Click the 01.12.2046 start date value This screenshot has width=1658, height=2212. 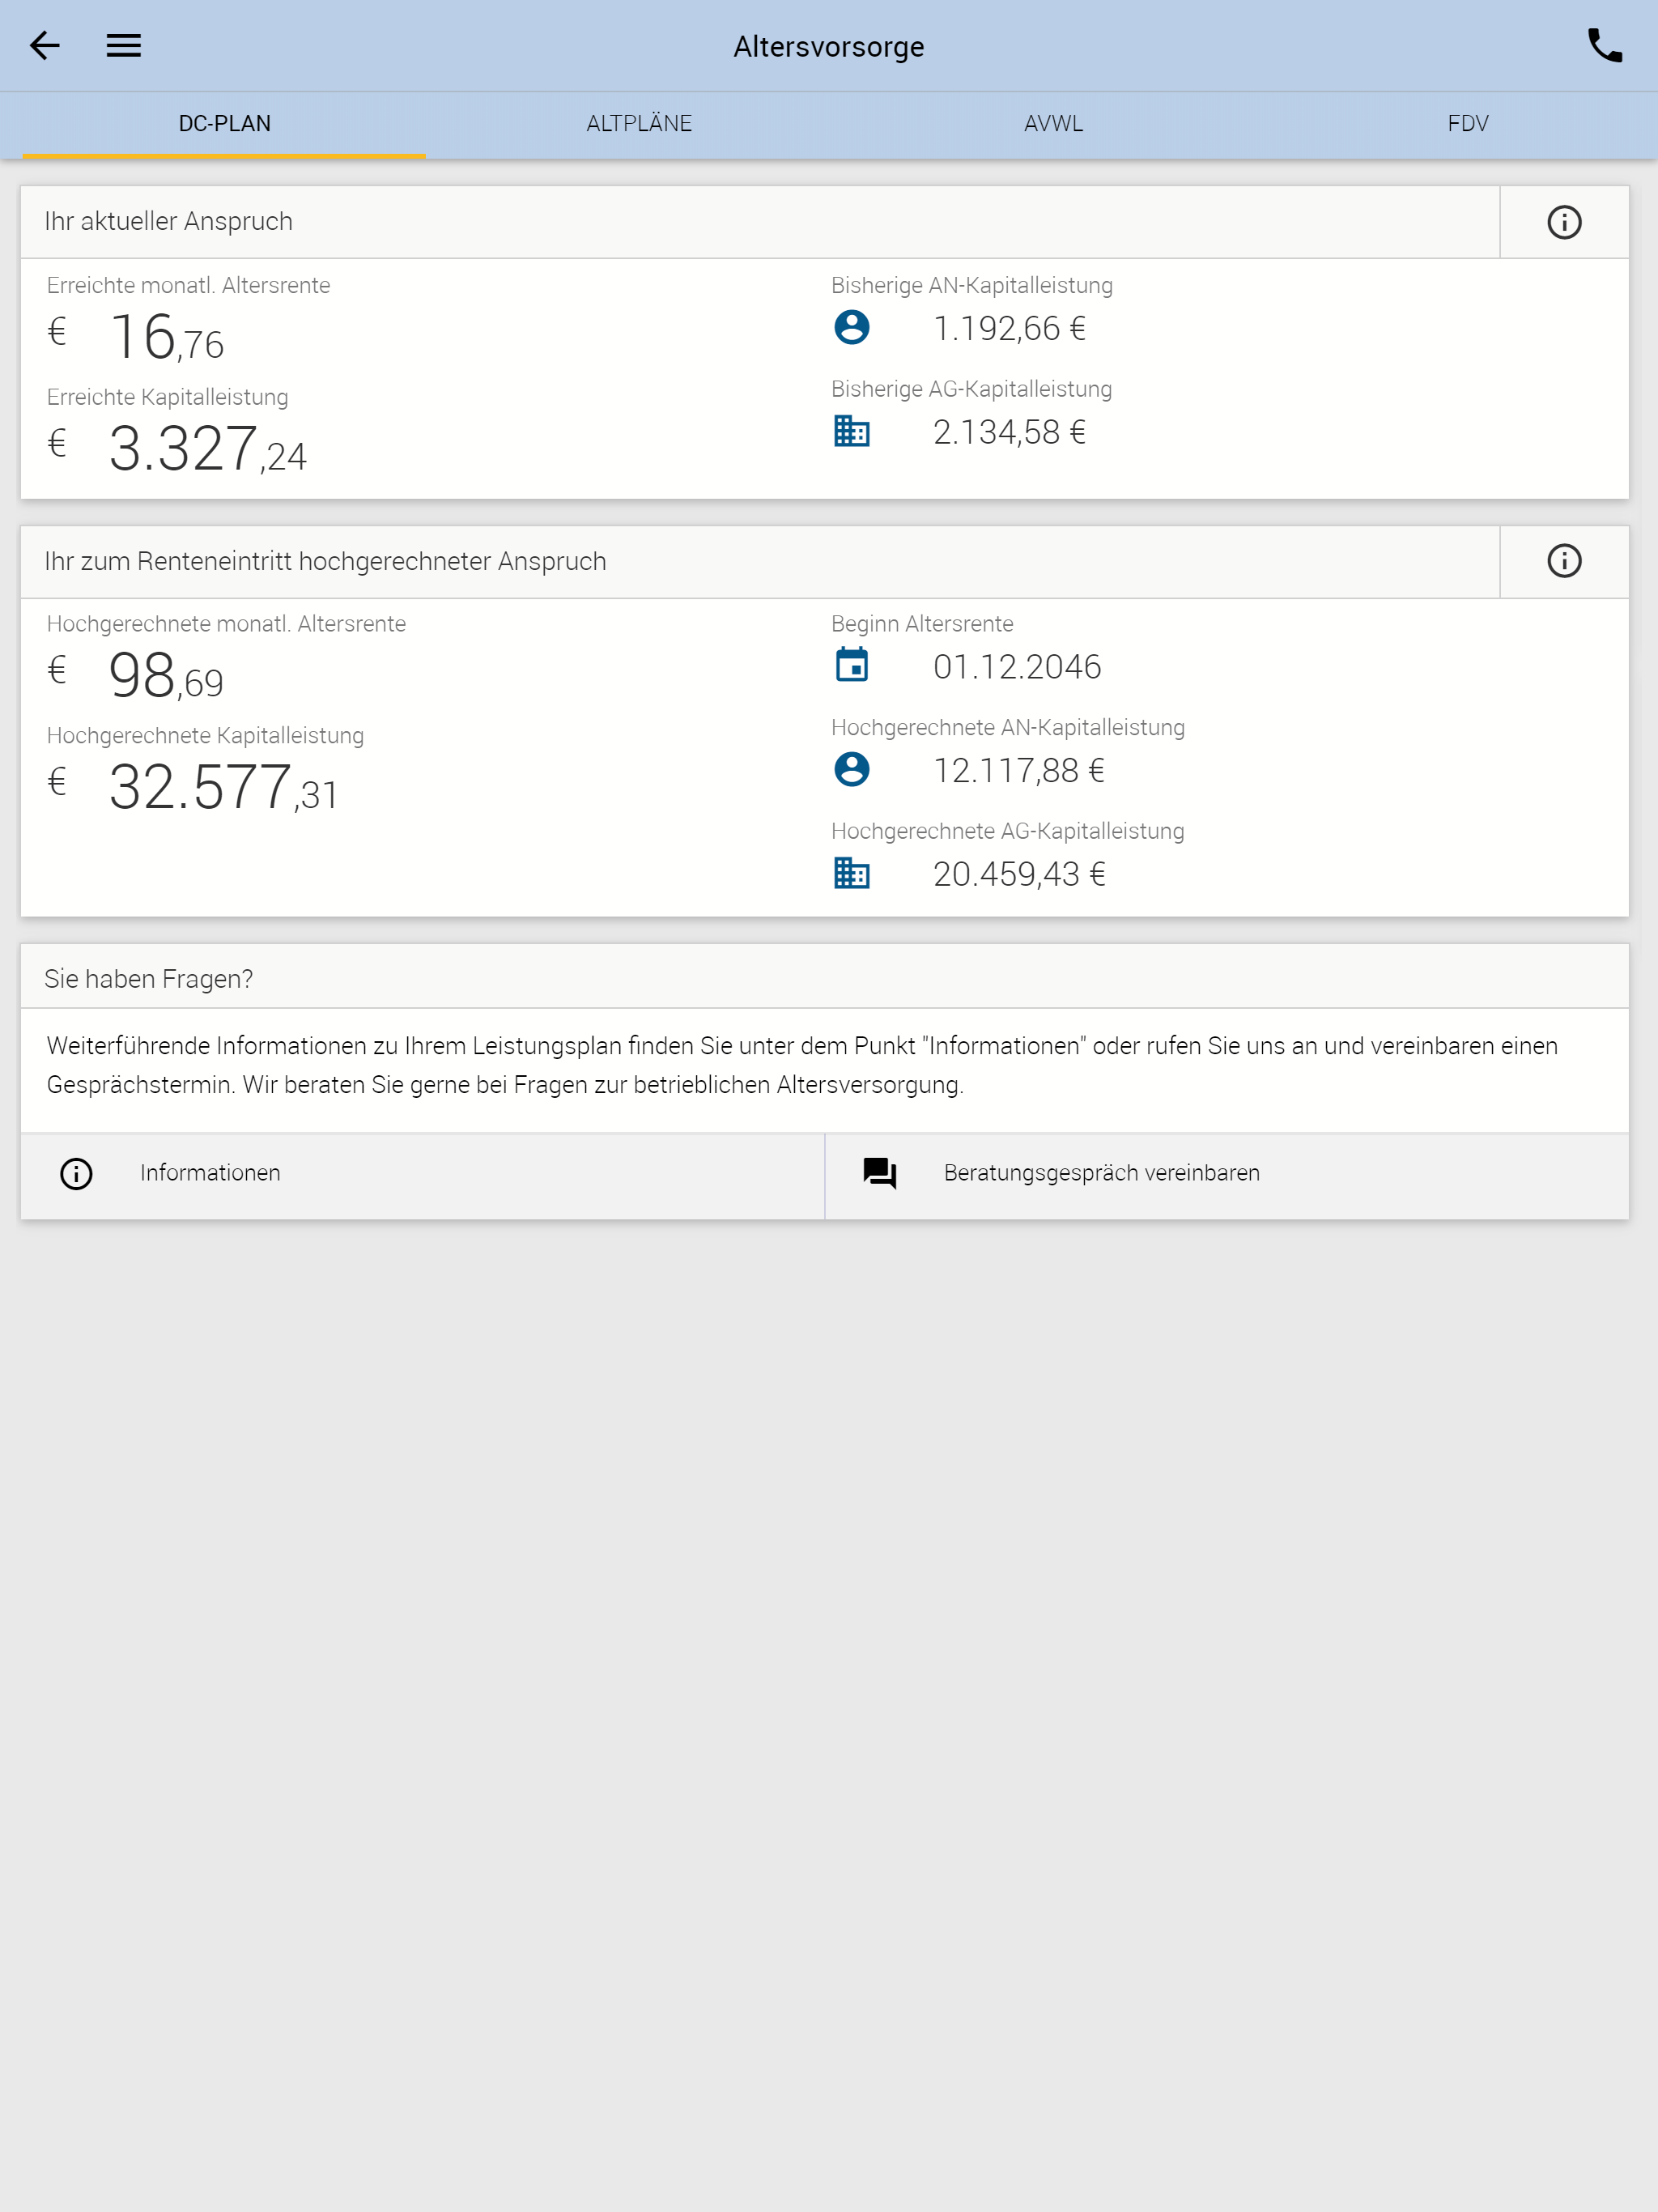click(x=1017, y=667)
